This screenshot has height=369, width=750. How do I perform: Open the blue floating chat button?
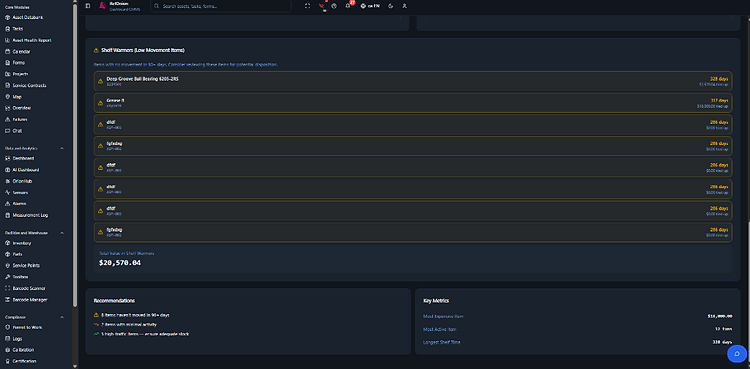[x=737, y=354]
